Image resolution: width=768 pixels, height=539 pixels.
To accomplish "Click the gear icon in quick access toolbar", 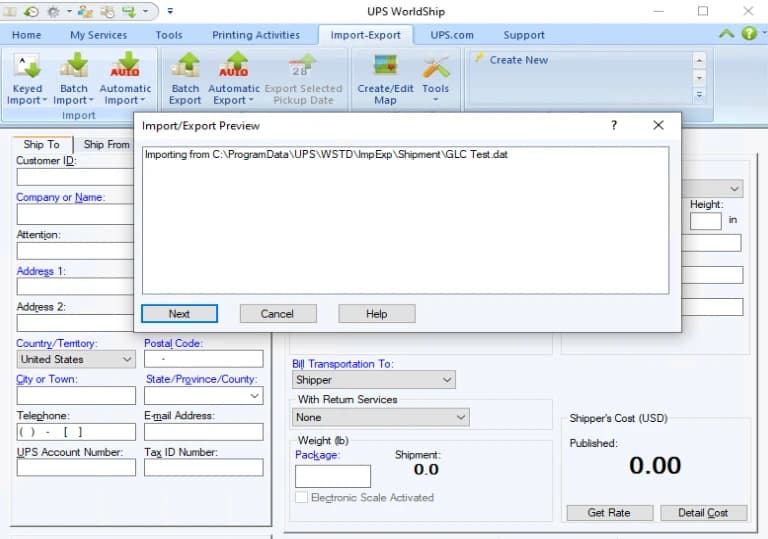I will [x=53, y=11].
